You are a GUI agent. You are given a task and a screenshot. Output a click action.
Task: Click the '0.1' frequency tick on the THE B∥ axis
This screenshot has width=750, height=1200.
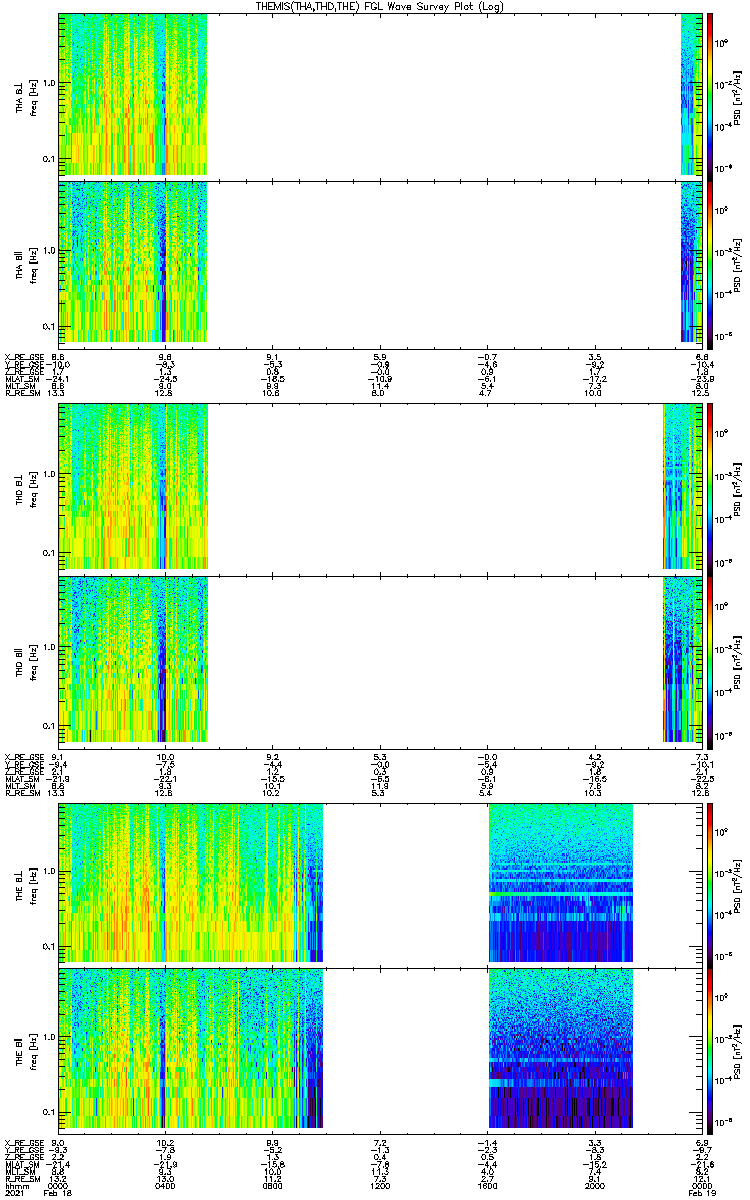(48, 1112)
